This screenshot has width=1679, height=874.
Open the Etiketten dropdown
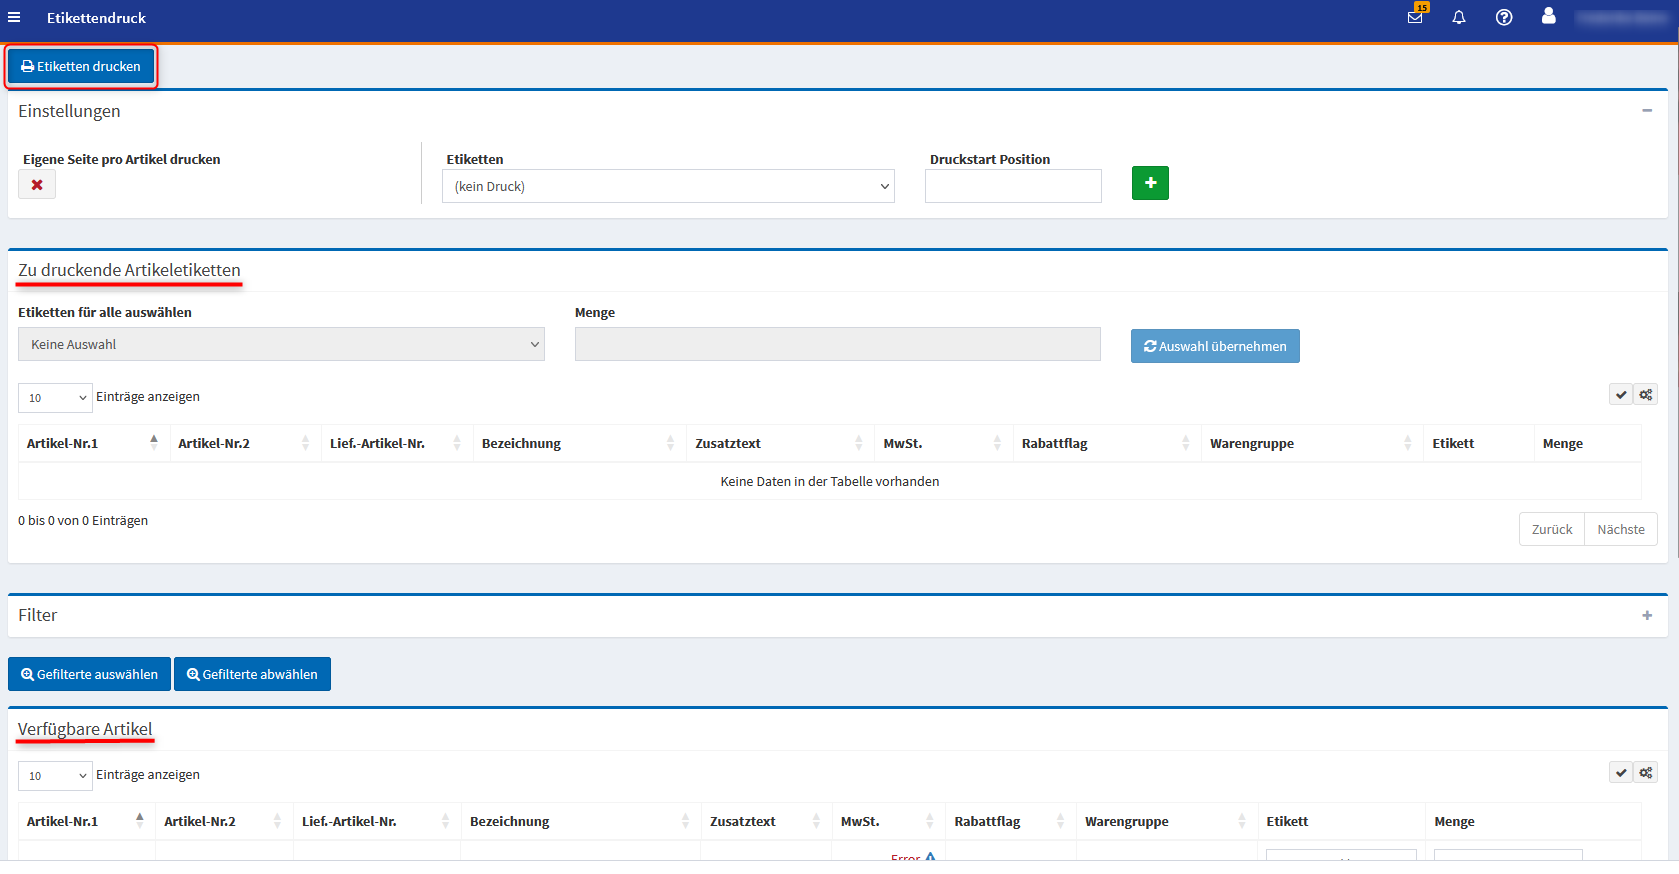click(668, 187)
